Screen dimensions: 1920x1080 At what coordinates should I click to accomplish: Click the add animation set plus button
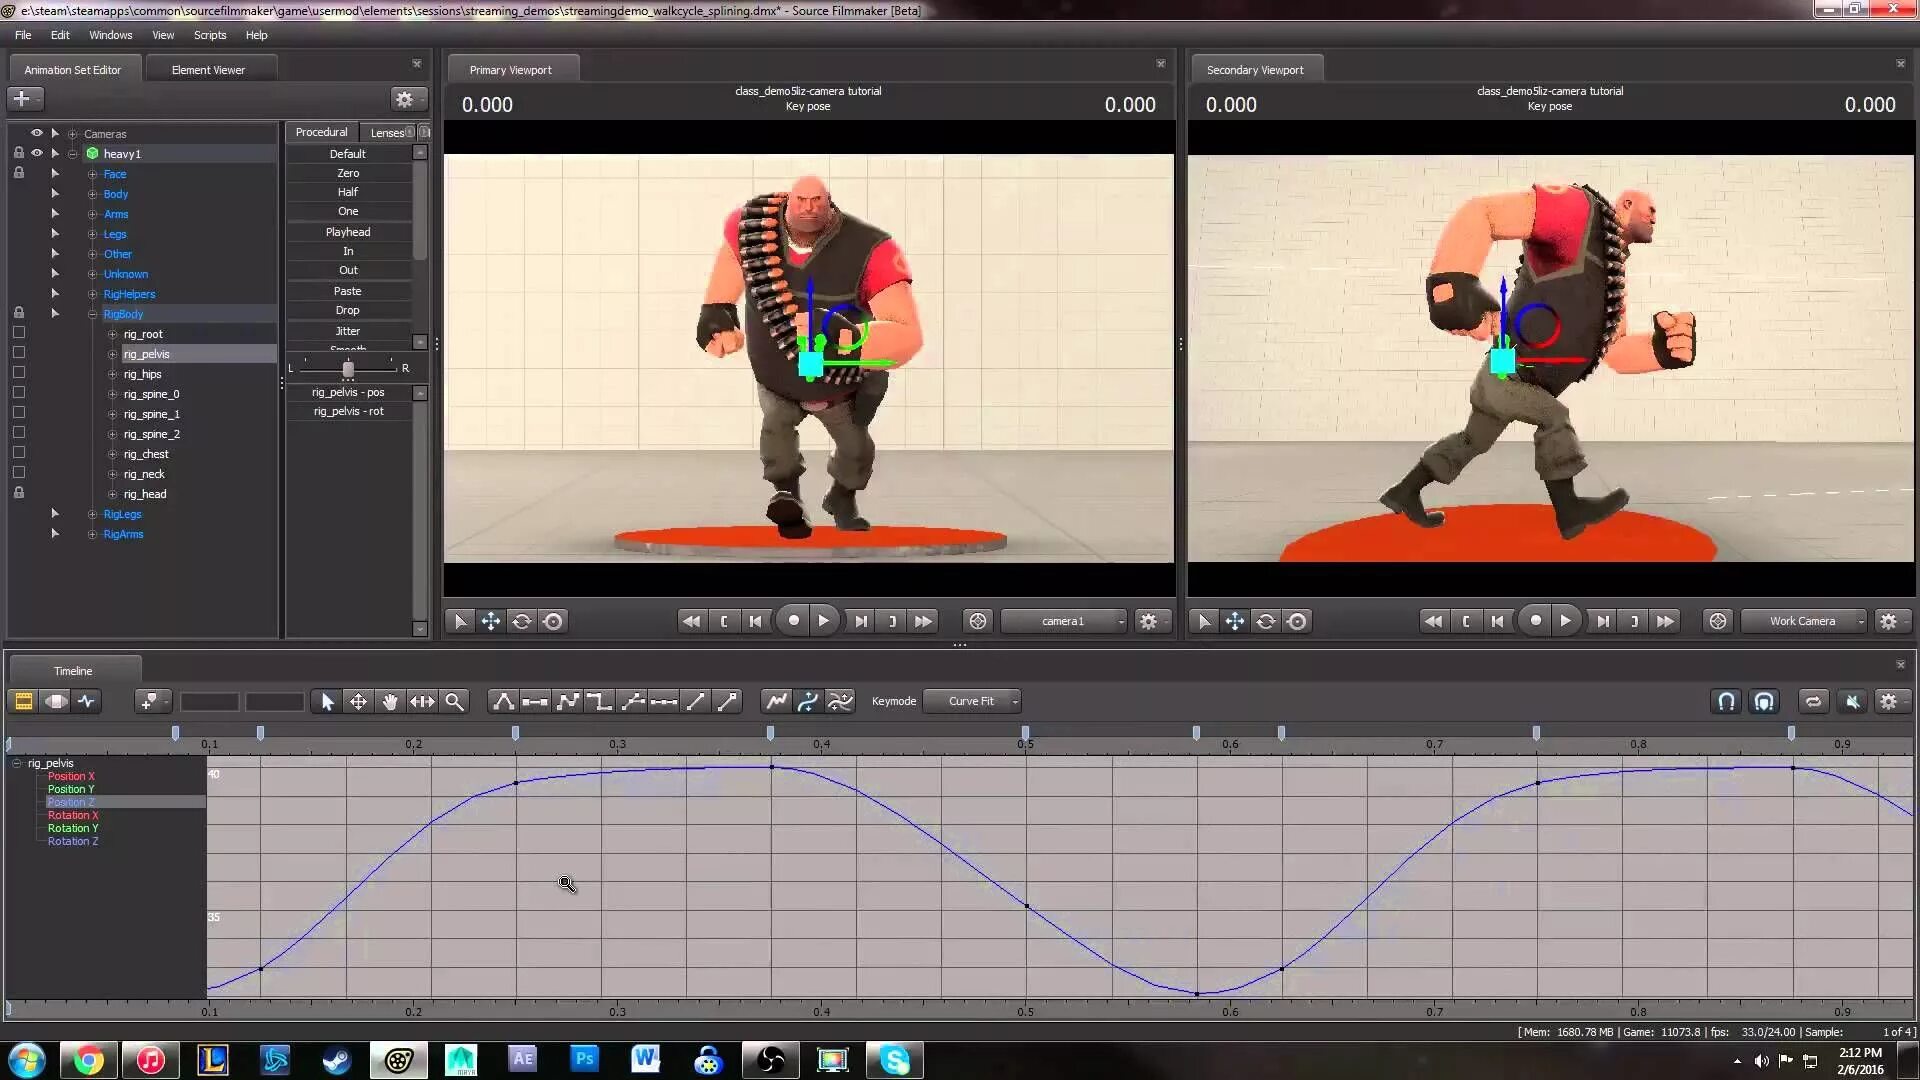22,98
